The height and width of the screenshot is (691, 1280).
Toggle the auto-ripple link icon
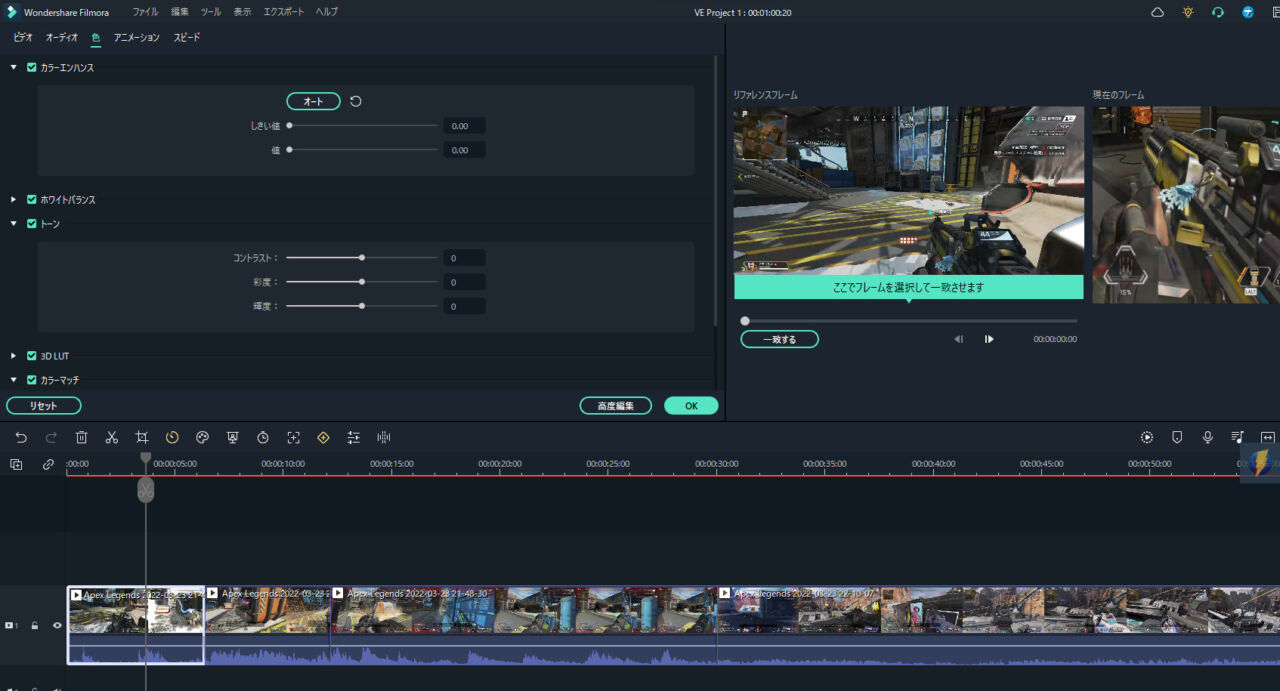(48, 464)
